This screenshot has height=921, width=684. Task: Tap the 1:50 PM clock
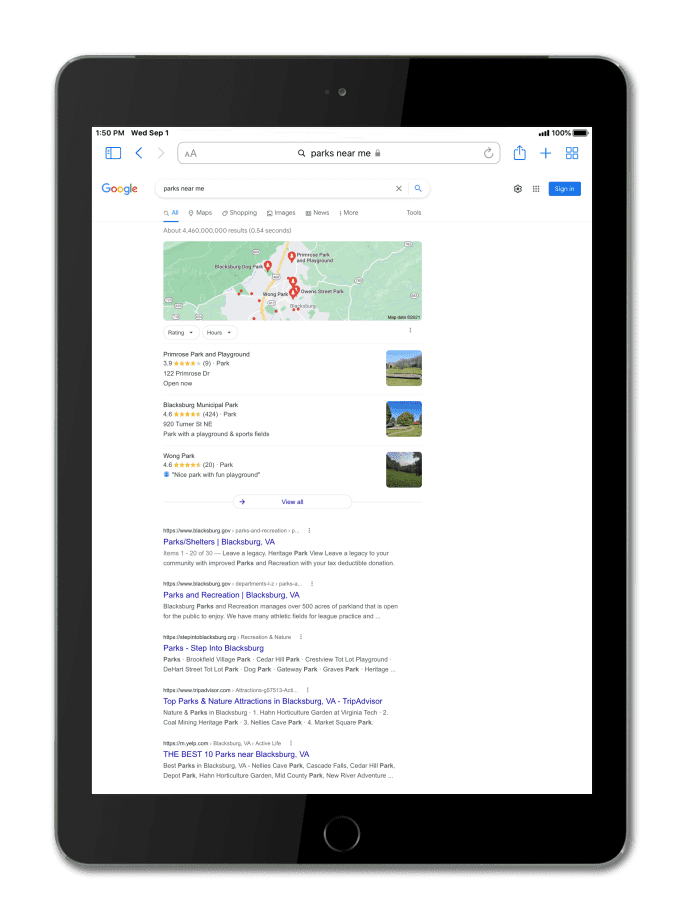click(110, 133)
